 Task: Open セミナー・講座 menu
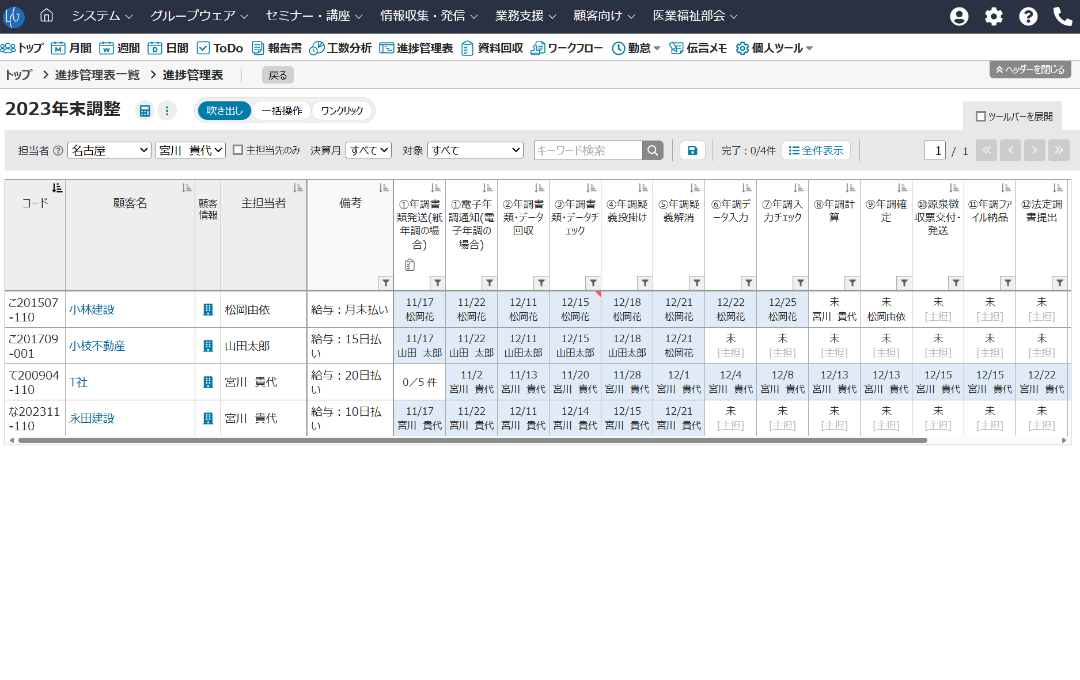[x=314, y=15]
